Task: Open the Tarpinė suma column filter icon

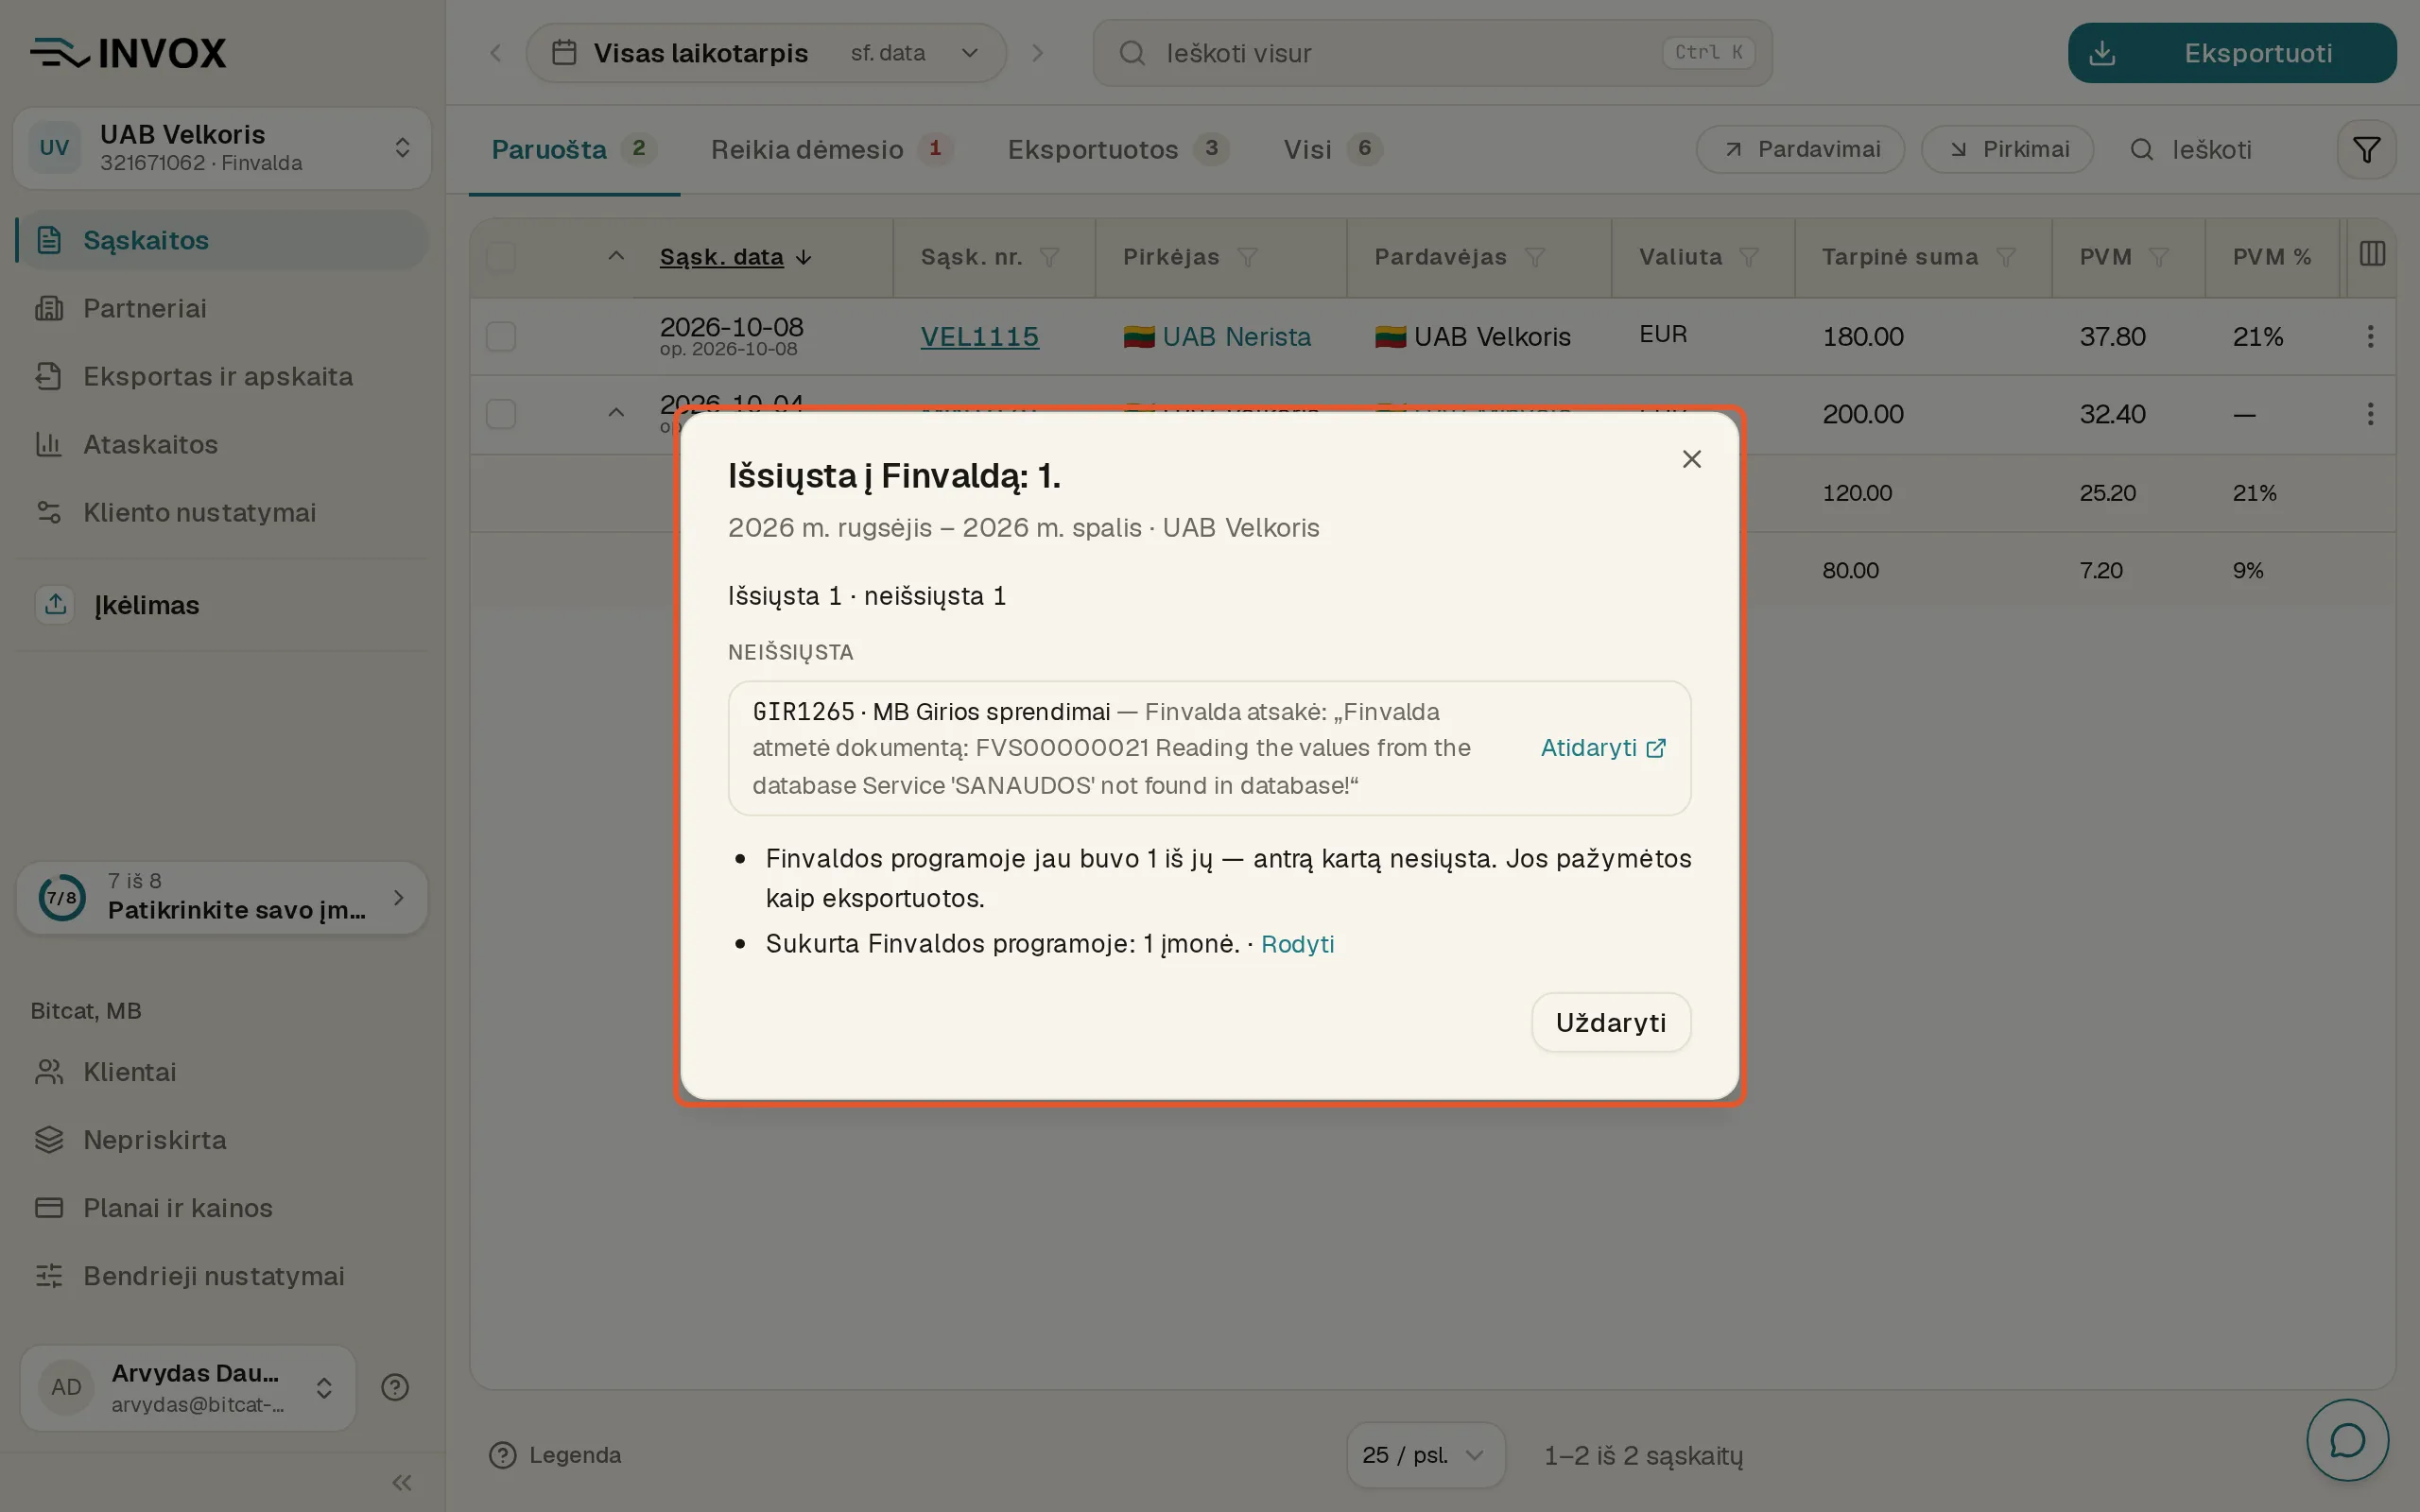Action: 2005,258
